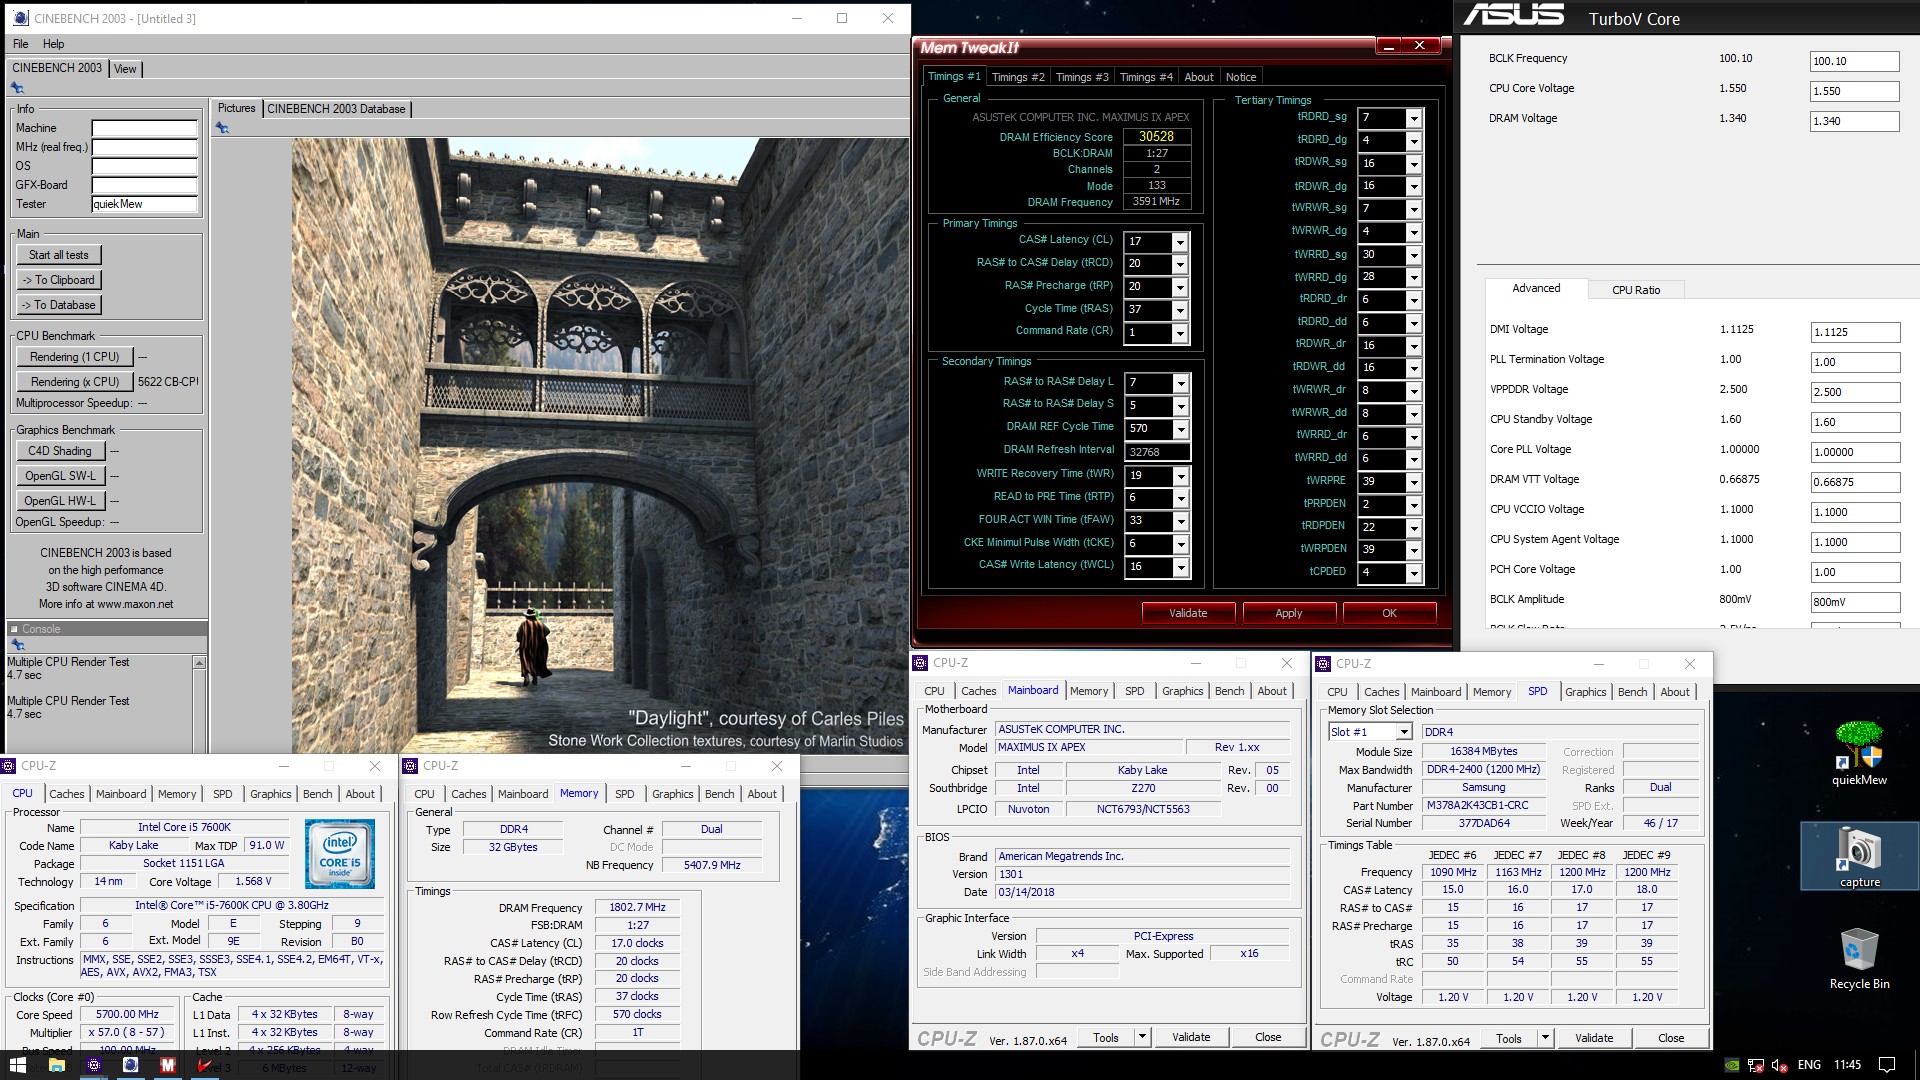This screenshot has width=1920, height=1080.
Task: Click Apply in Mem TweakIt
Action: point(1288,613)
